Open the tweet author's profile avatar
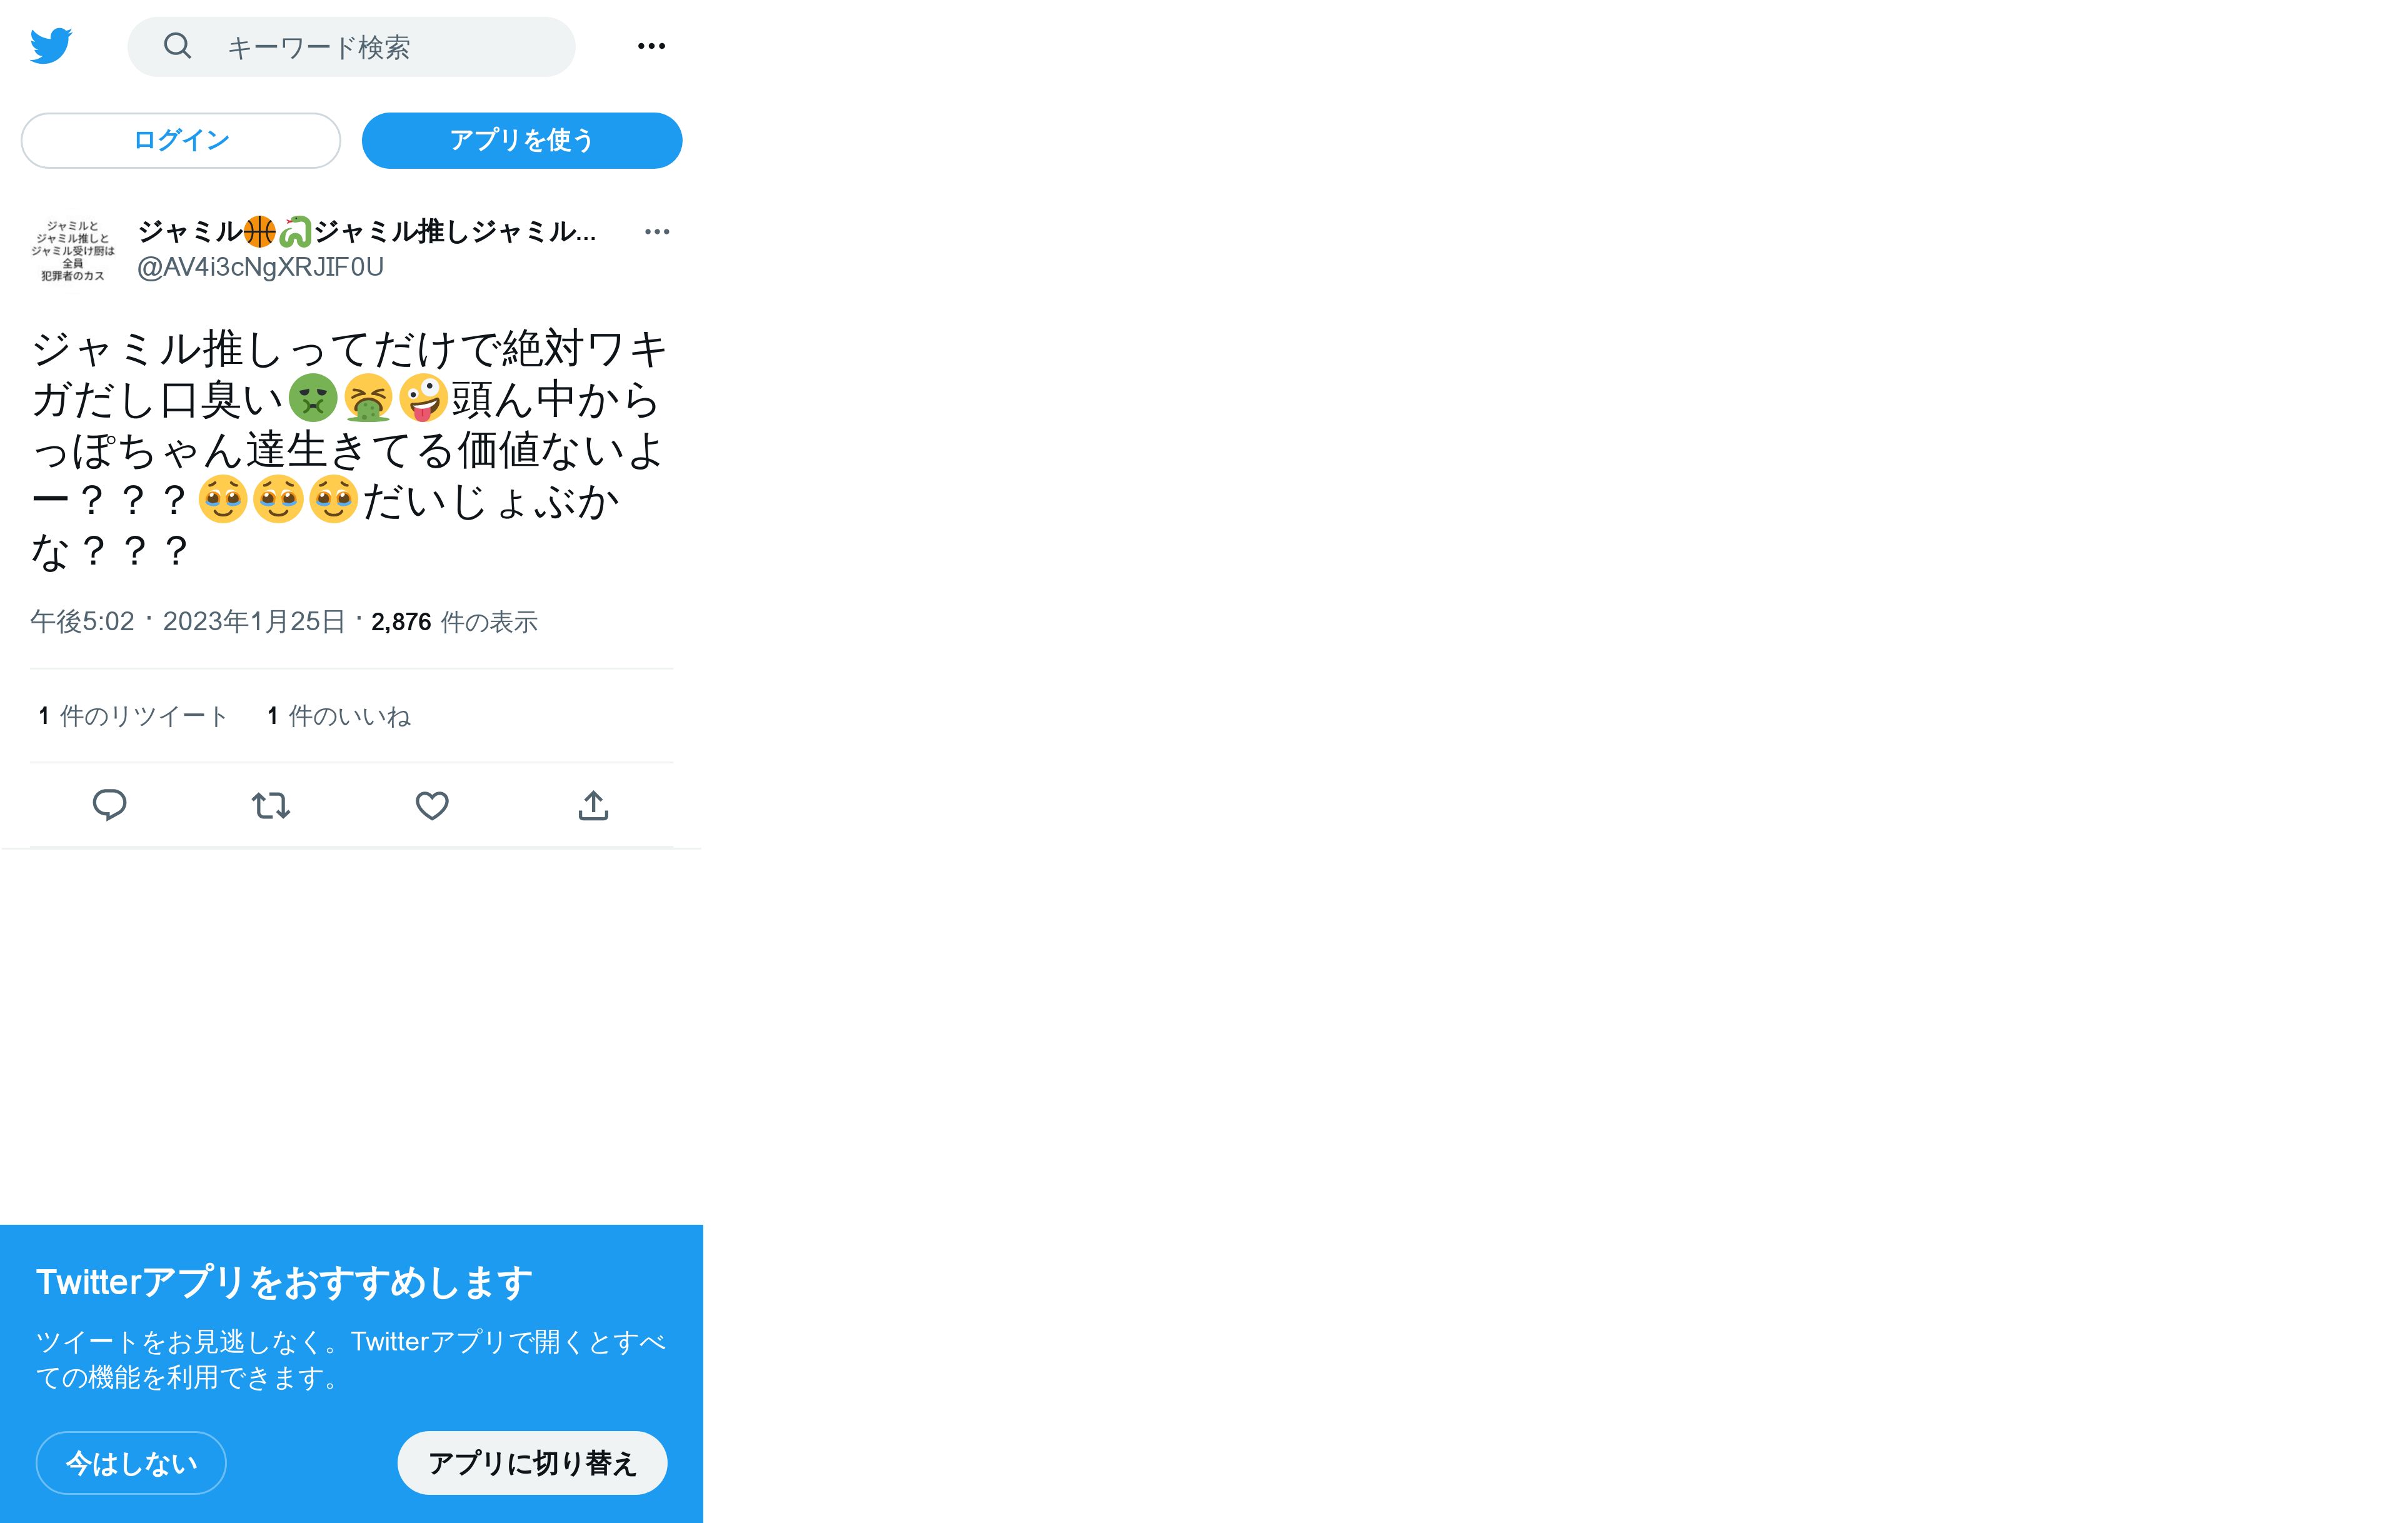The width and height of the screenshot is (2408, 1523). (73, 250)
